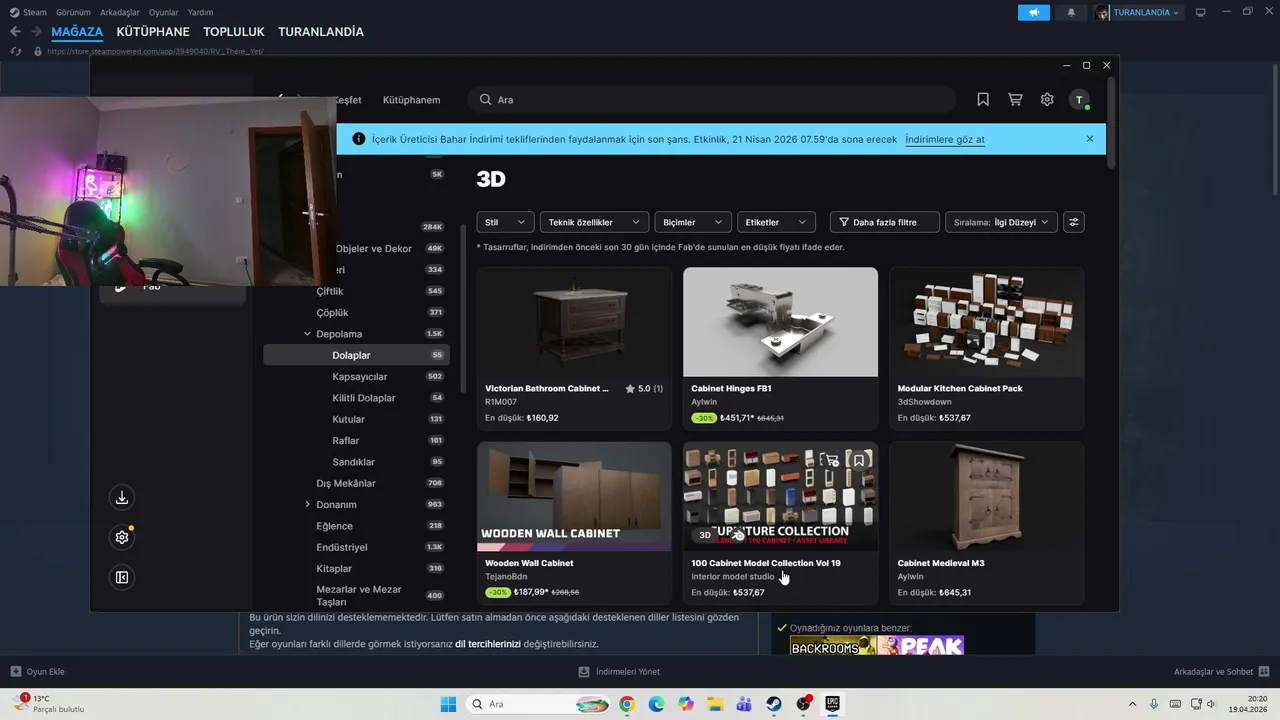Collapse the Depolama category chevron

click(307, 334)
